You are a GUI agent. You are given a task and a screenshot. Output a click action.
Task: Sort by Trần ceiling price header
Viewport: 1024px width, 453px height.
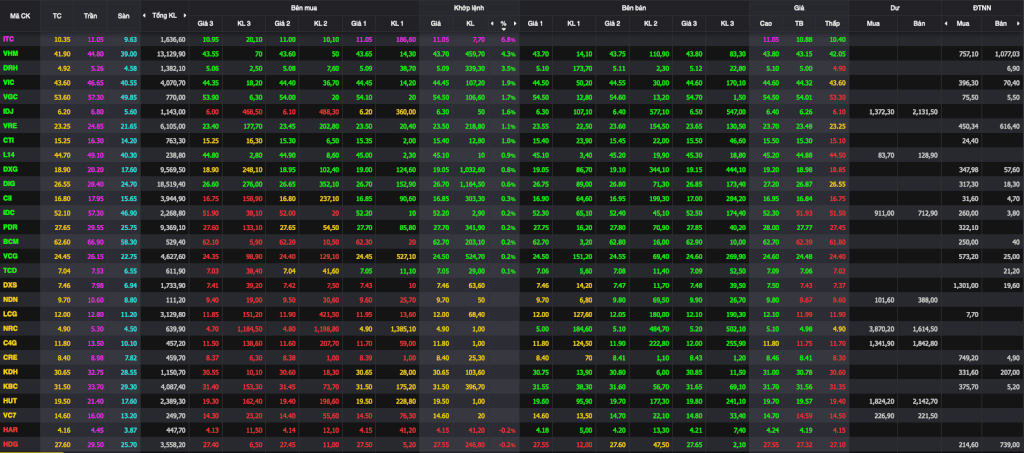coord(91,15)
